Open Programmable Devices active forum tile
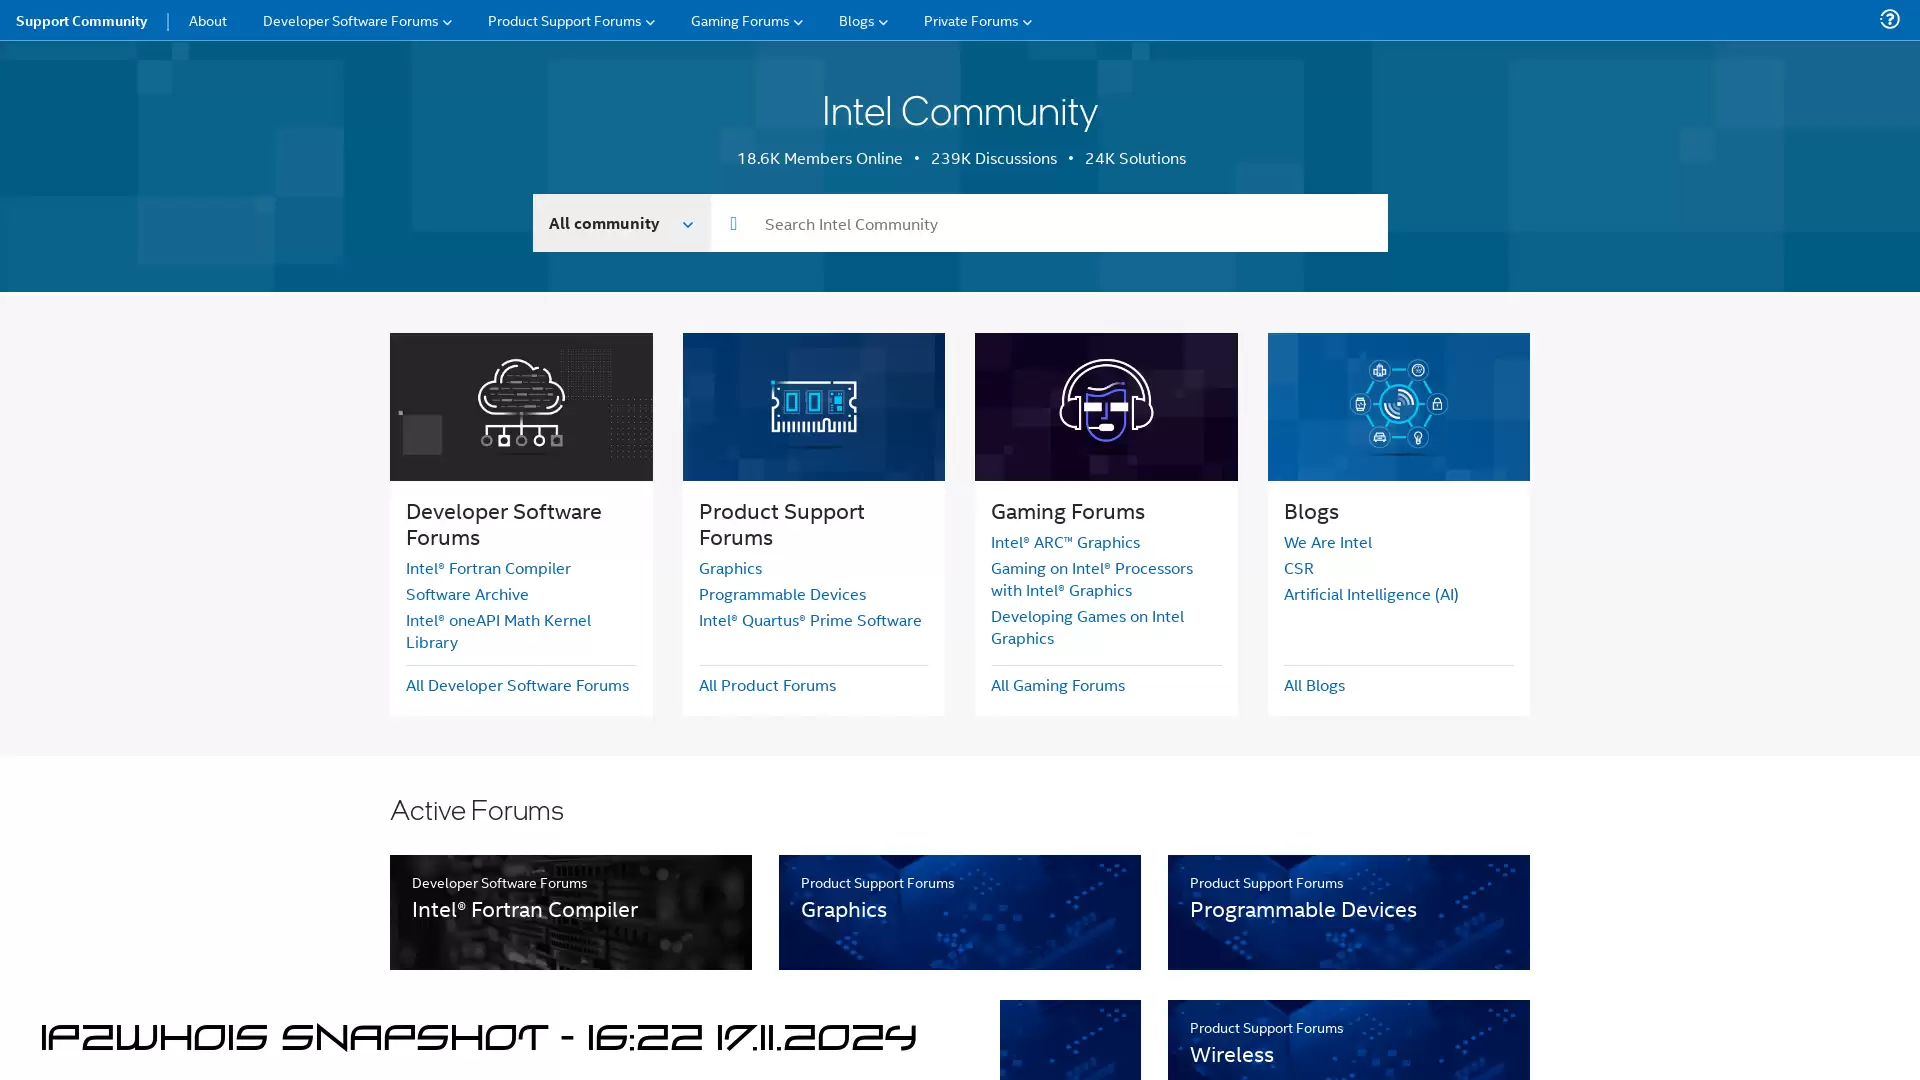The width and height of the screenshot is (1920, 1080). pos(1348,912)
